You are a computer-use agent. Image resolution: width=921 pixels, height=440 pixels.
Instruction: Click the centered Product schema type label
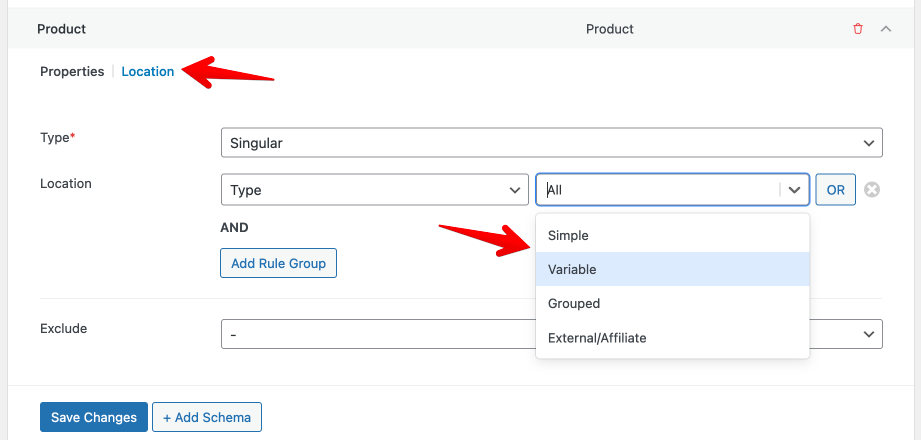(x=610, y=29)
